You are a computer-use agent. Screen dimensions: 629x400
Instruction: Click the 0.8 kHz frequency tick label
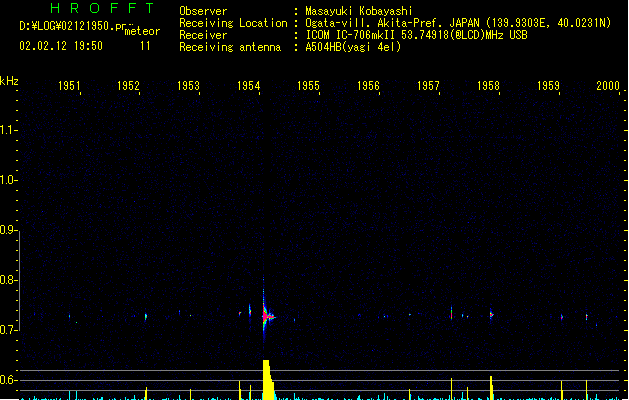[8, 280]
